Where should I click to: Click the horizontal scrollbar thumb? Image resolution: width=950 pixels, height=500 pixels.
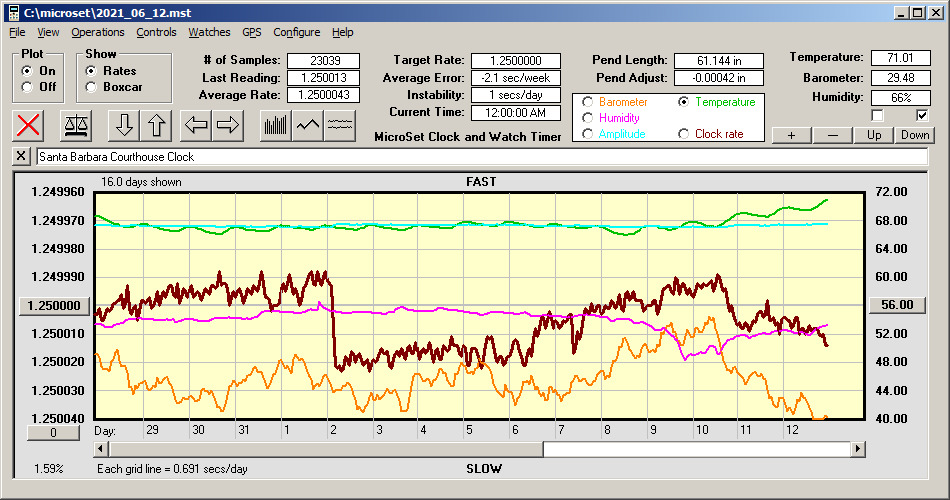pos(326,449)
